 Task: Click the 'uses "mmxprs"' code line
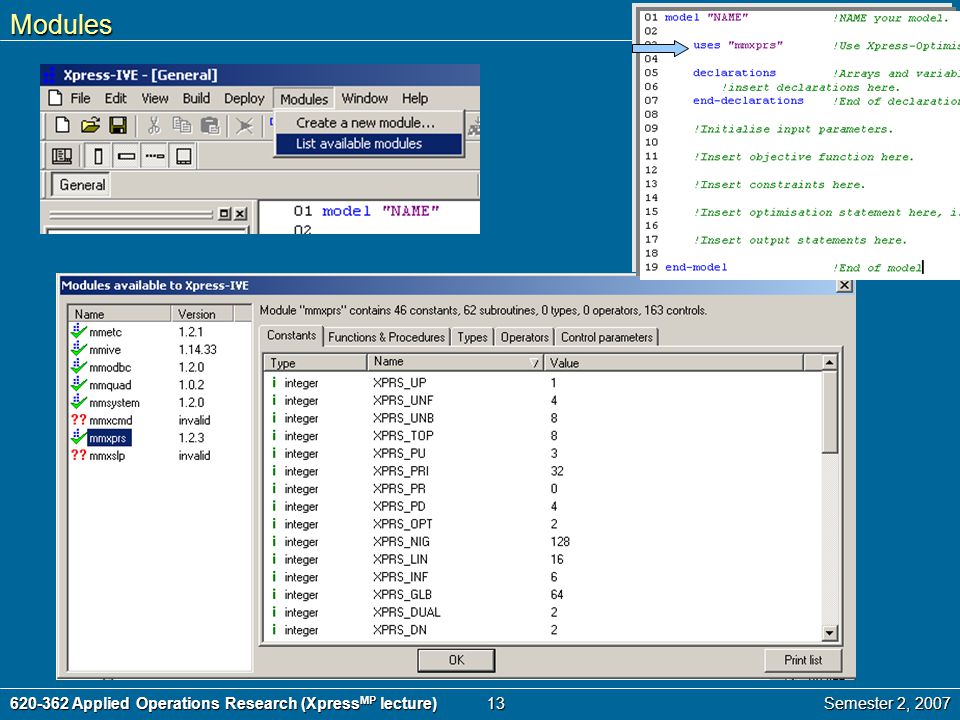point(738,45)
